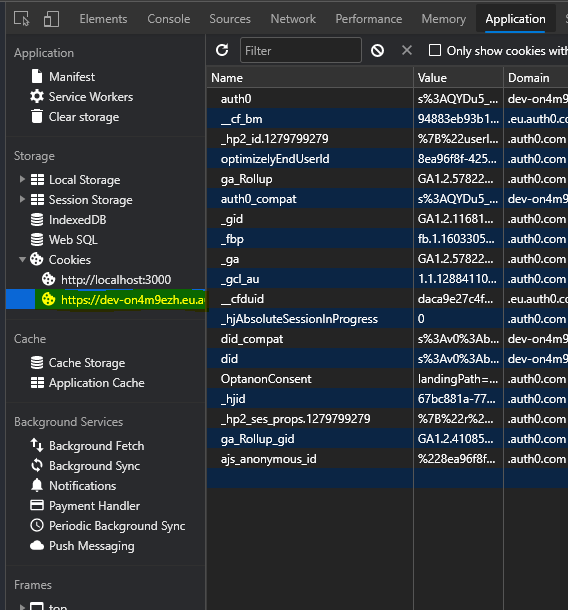
Task: Select https://dev-on4m9ezh.eu cookies entry
Action: pyautogui.click(x=133, y=300)
